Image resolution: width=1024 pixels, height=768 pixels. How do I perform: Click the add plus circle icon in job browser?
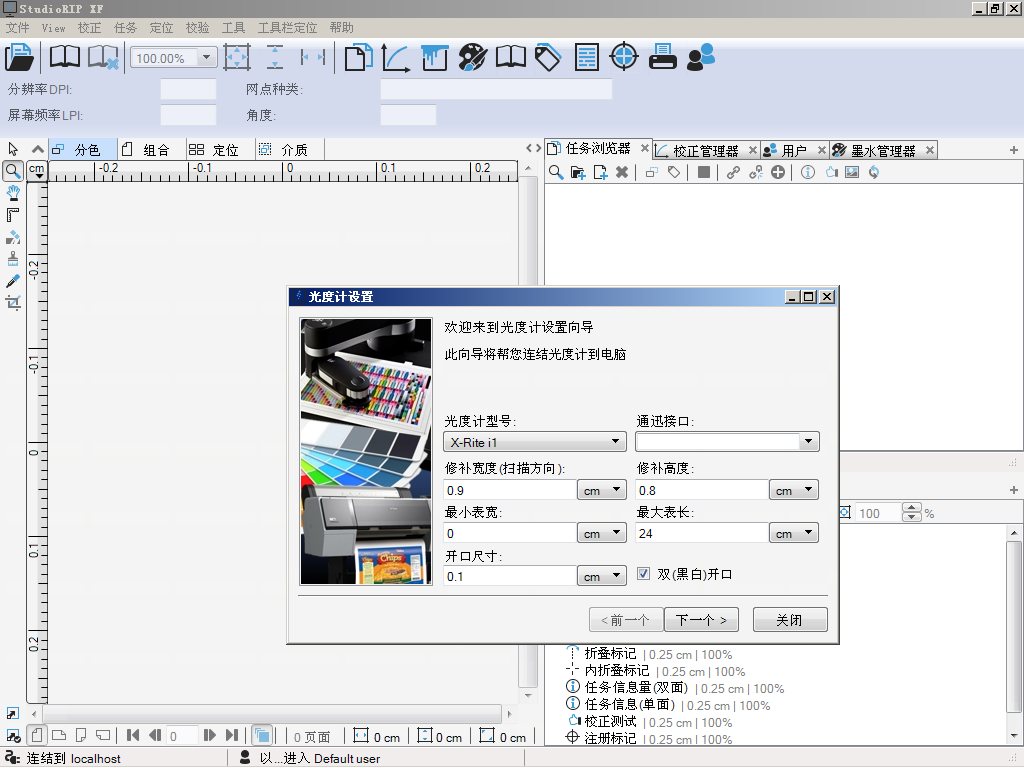coord(778,172)
